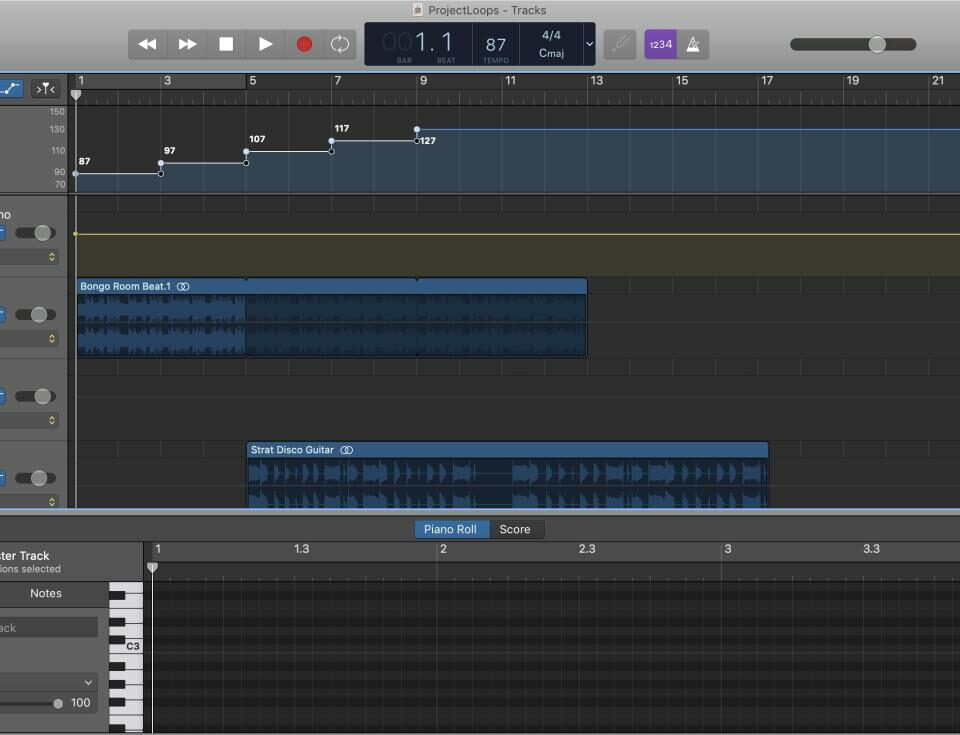Click the ProjectLoops document icon in title bar
This screenshot has height=735, width=960.
tap(418, 10)
